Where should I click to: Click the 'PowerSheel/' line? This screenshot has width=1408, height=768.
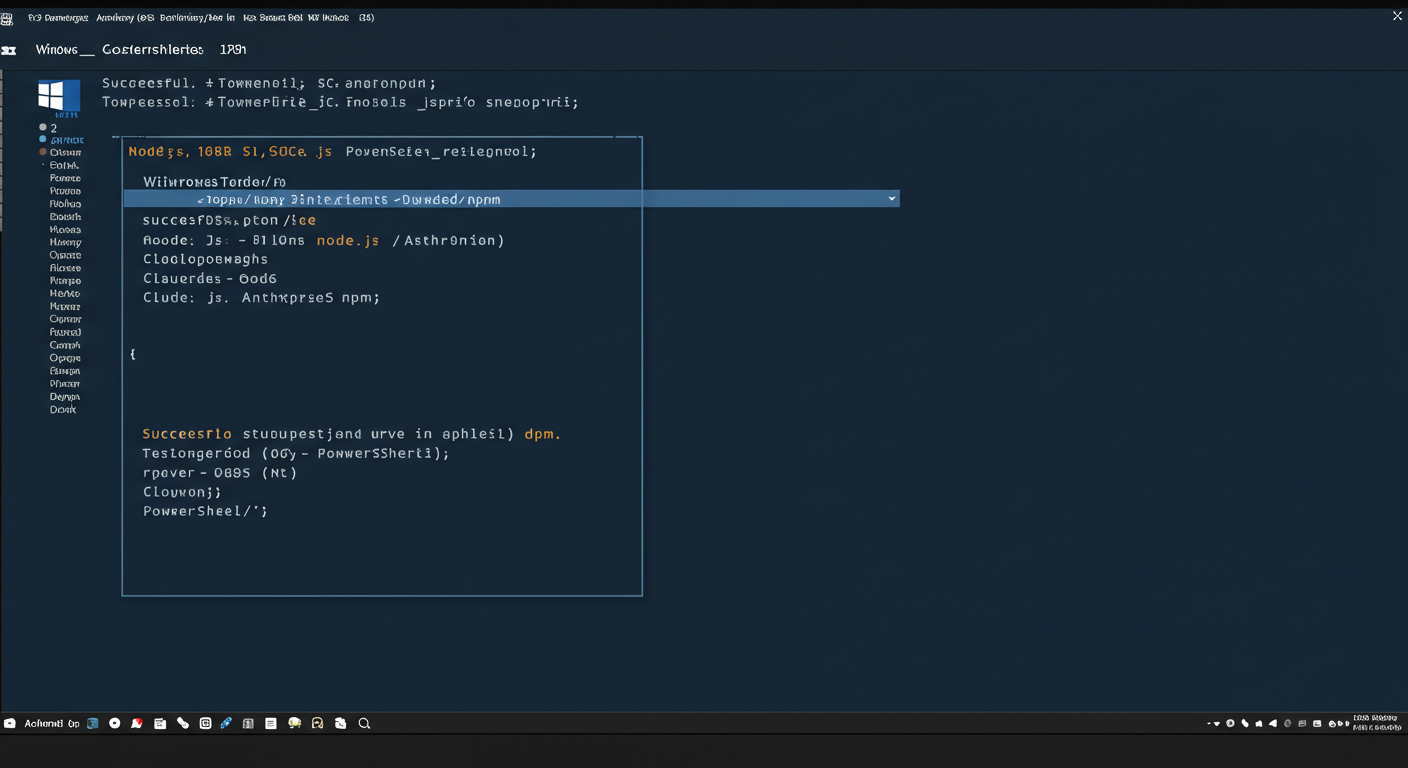pos(205,511)
